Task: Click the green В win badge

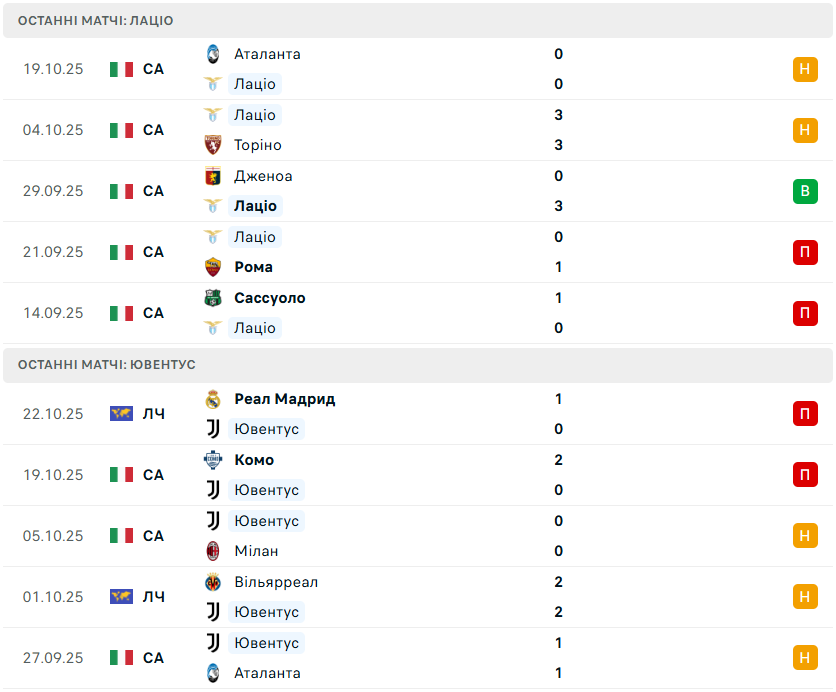Action: click(x=805, y=191)
